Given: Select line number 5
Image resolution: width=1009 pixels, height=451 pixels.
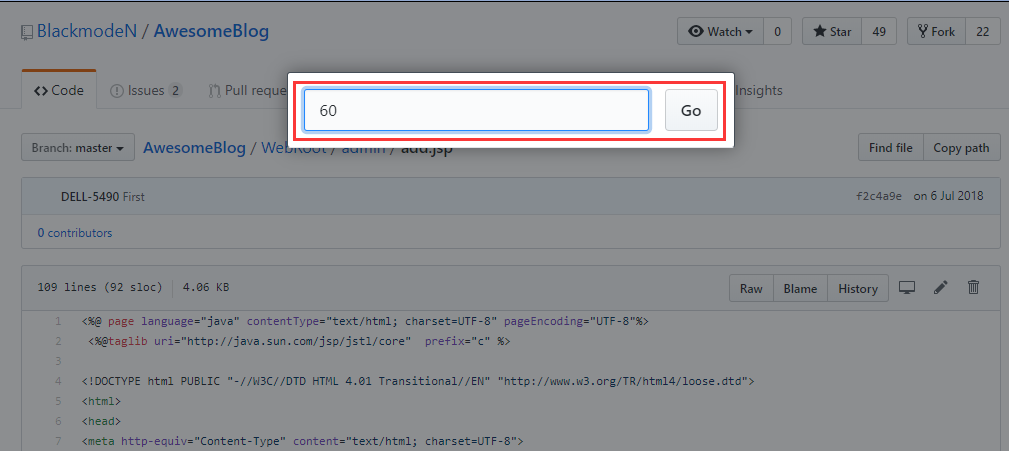Looking at the screenshot, I should (x=59, y=401).
